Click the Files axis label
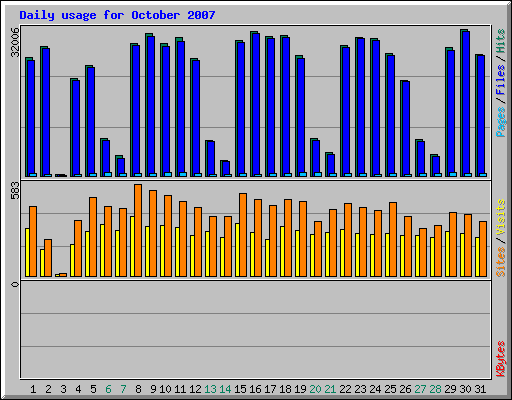This screenshot has height=400, width=512. click(501, 79)
